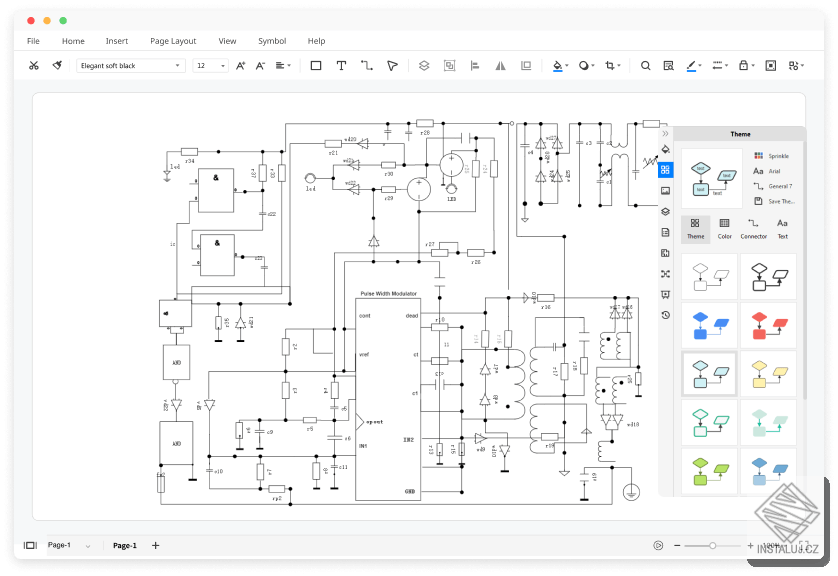Apply fill with the paint bucket icon
Screen dimensions: 838x576
pos(558,65)
